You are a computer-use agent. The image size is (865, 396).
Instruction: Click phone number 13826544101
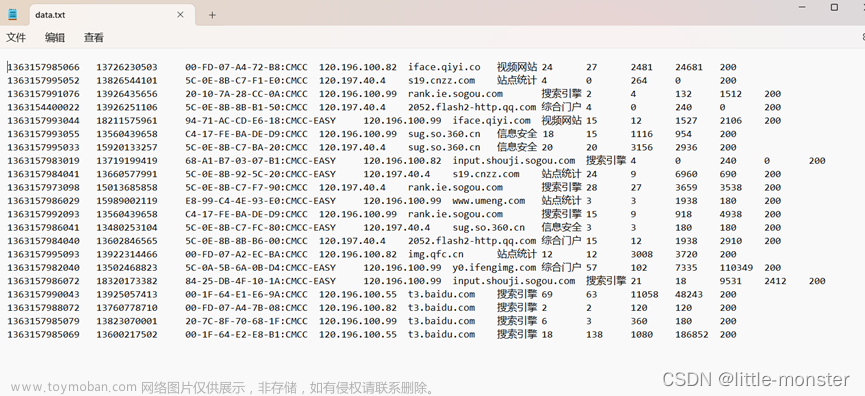pos(127,81)
